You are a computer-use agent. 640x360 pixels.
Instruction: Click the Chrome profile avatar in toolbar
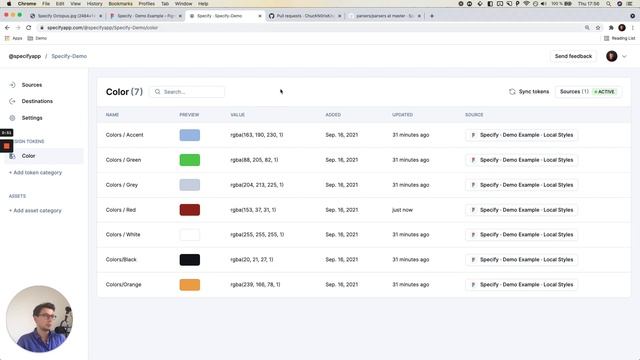[622, 28]
